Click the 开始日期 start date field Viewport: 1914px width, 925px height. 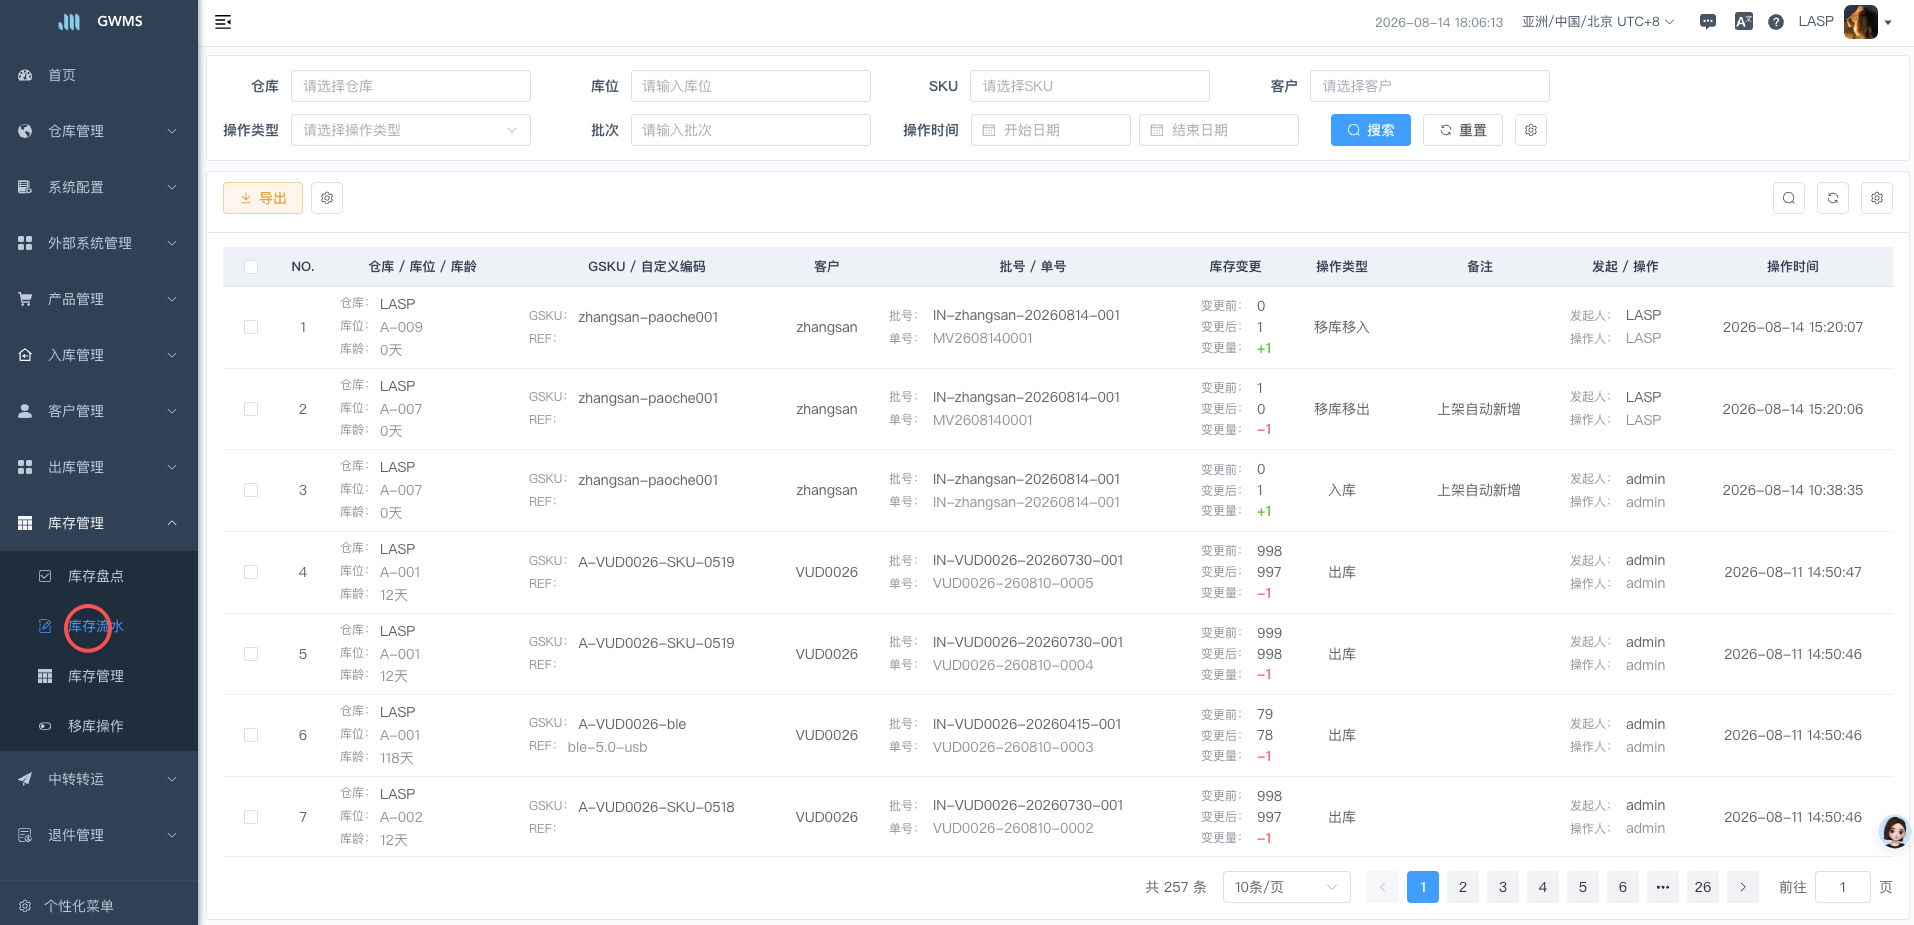(x=1051, y=130)
